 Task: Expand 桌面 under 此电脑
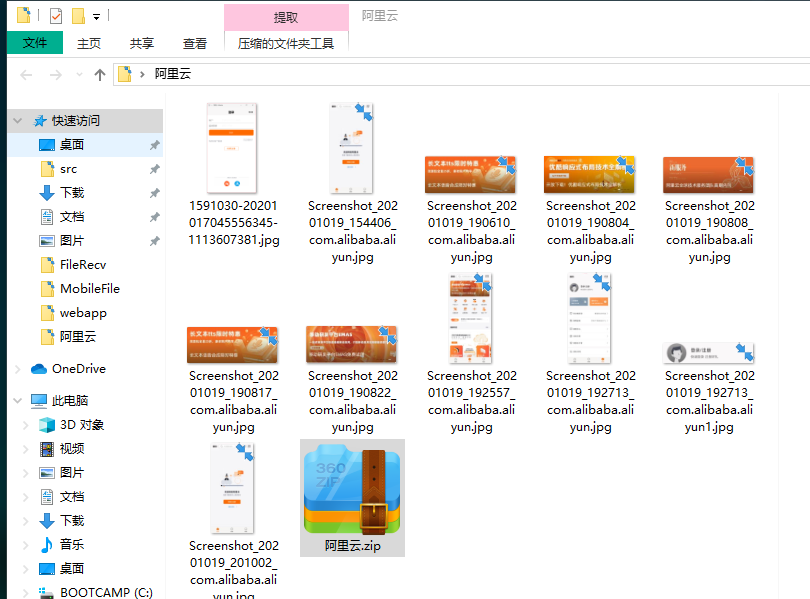click(25, 569)
